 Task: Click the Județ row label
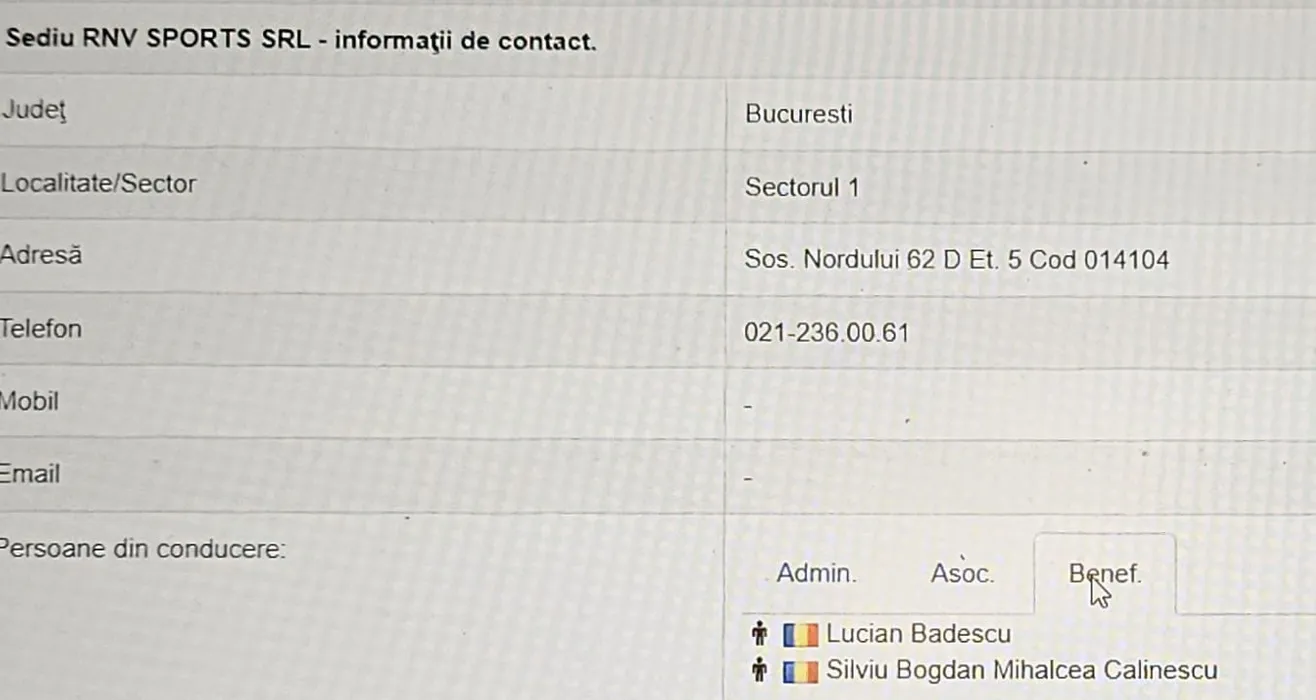33,110
